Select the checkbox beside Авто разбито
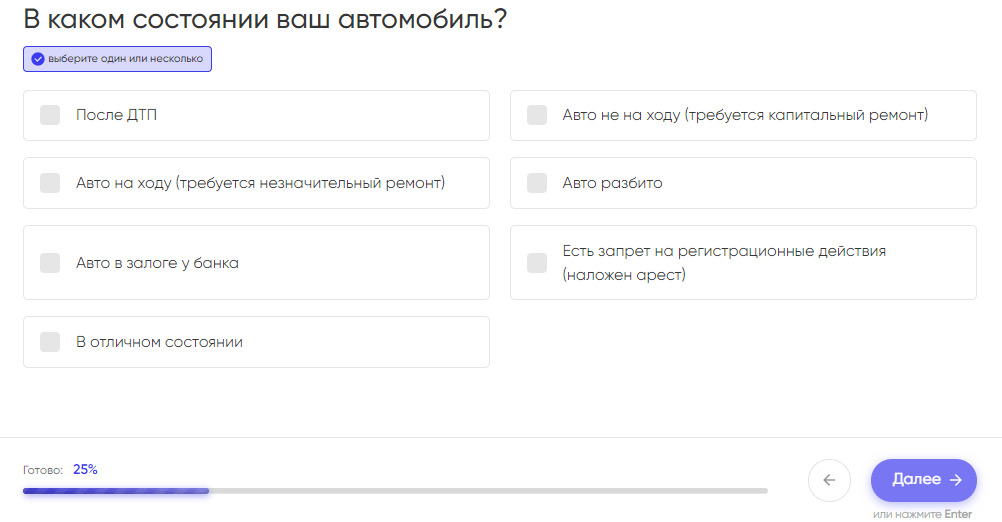Image resolution: width=1002 pixels, height=522 pixels. [x=537, y=183]
